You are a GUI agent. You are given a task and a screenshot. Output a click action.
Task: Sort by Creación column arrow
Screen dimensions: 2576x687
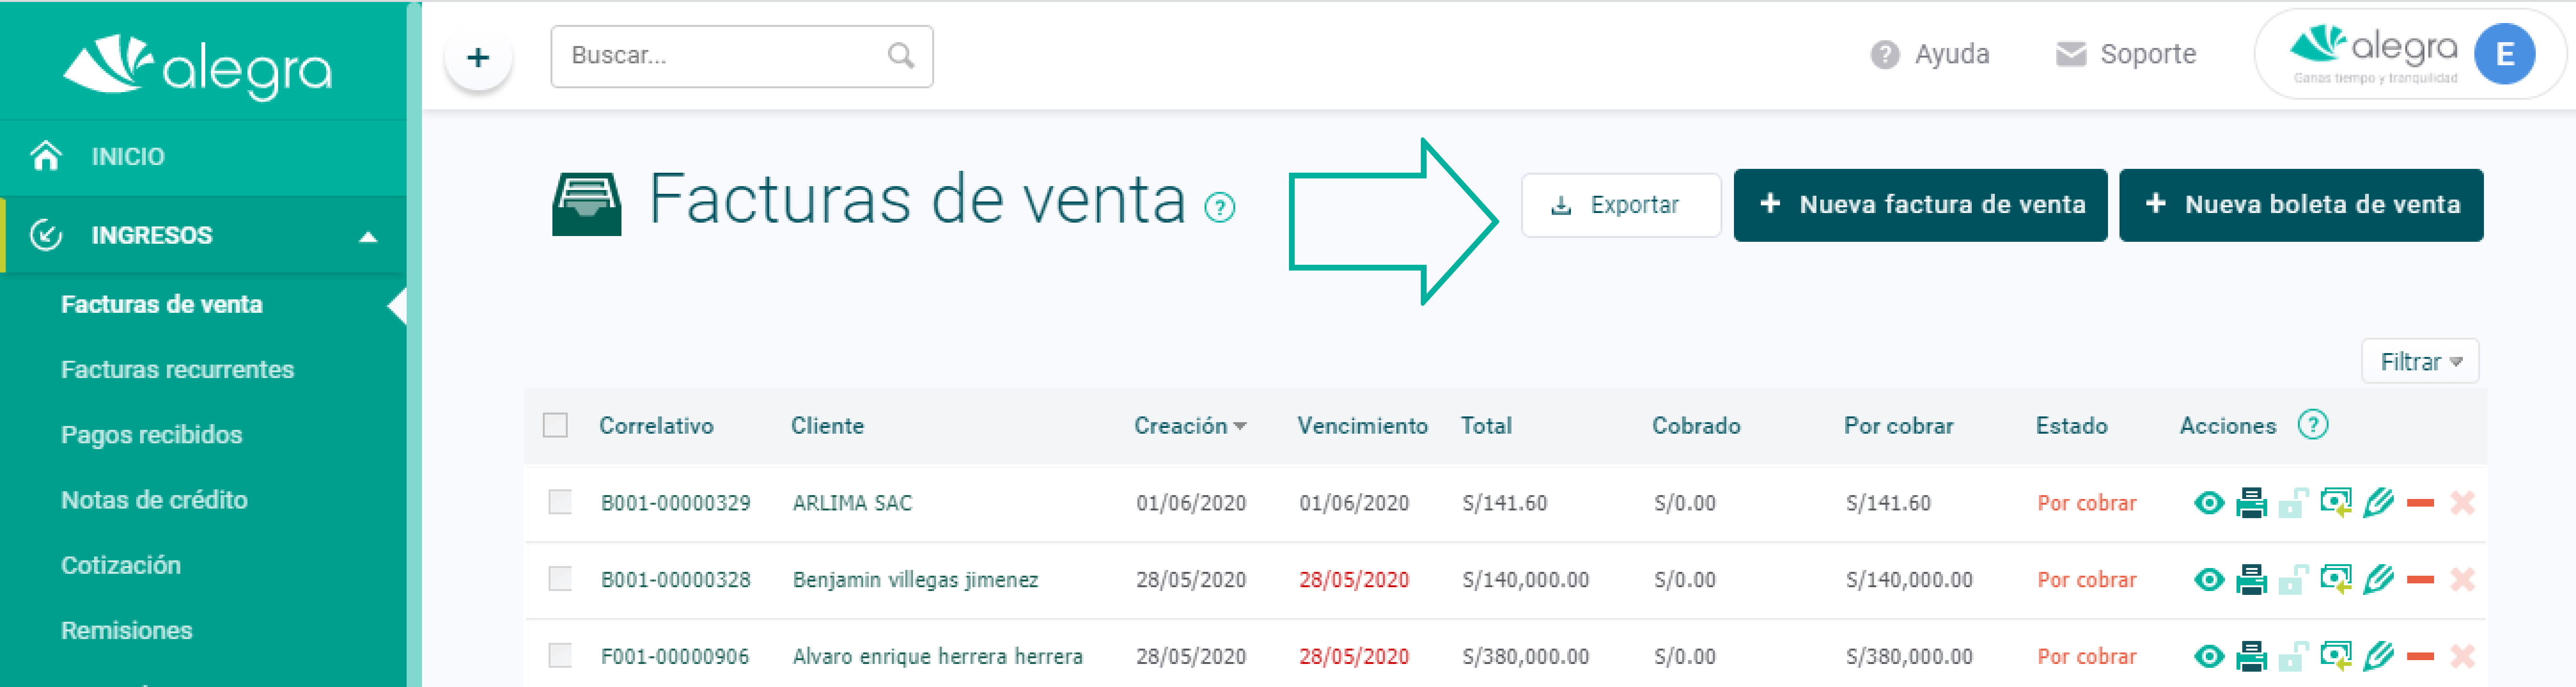coord(1240,427)
